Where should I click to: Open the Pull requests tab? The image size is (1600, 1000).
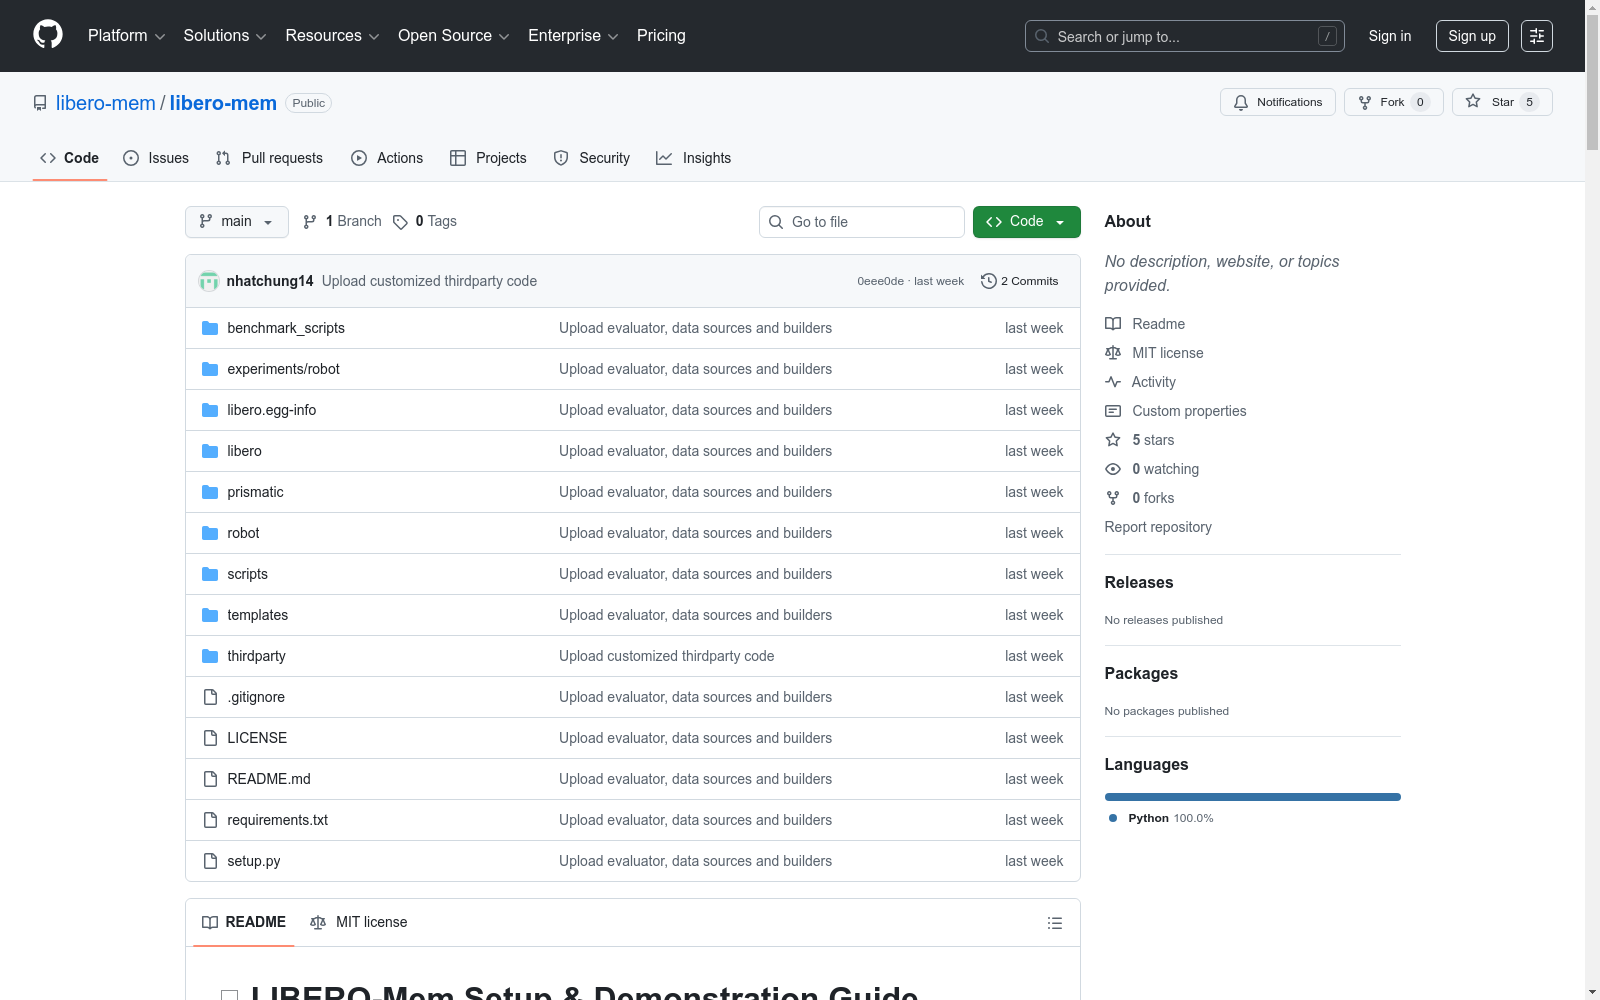tap(269, 158)
